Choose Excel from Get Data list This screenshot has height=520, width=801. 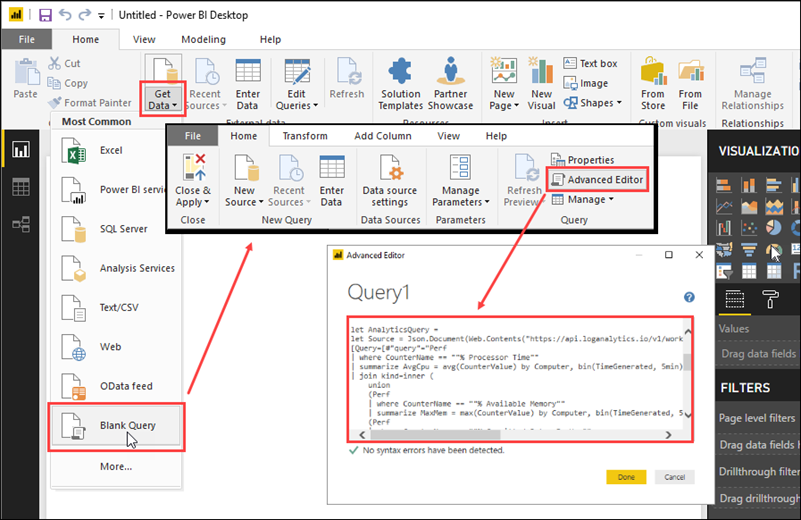tap(116, 150)
